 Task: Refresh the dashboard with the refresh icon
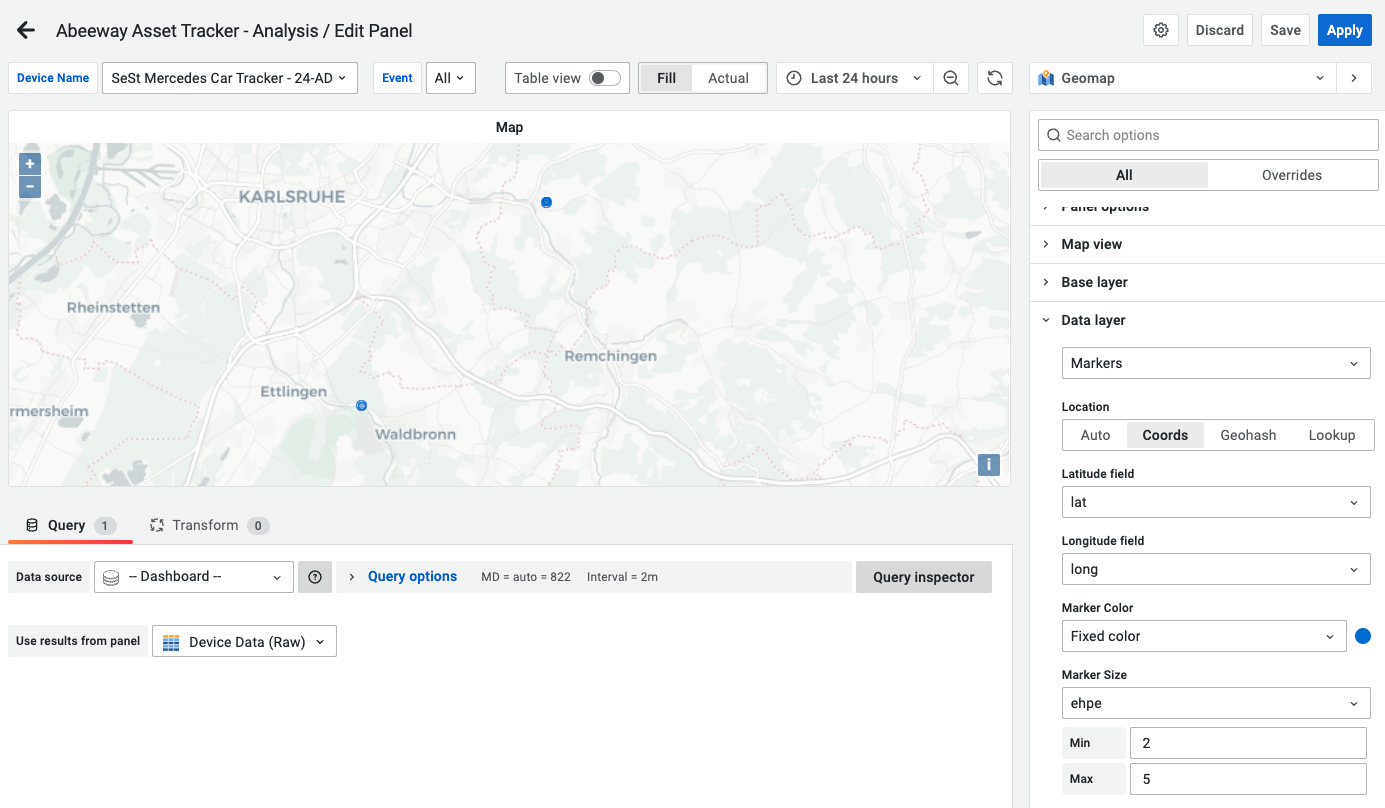(994, 78)
